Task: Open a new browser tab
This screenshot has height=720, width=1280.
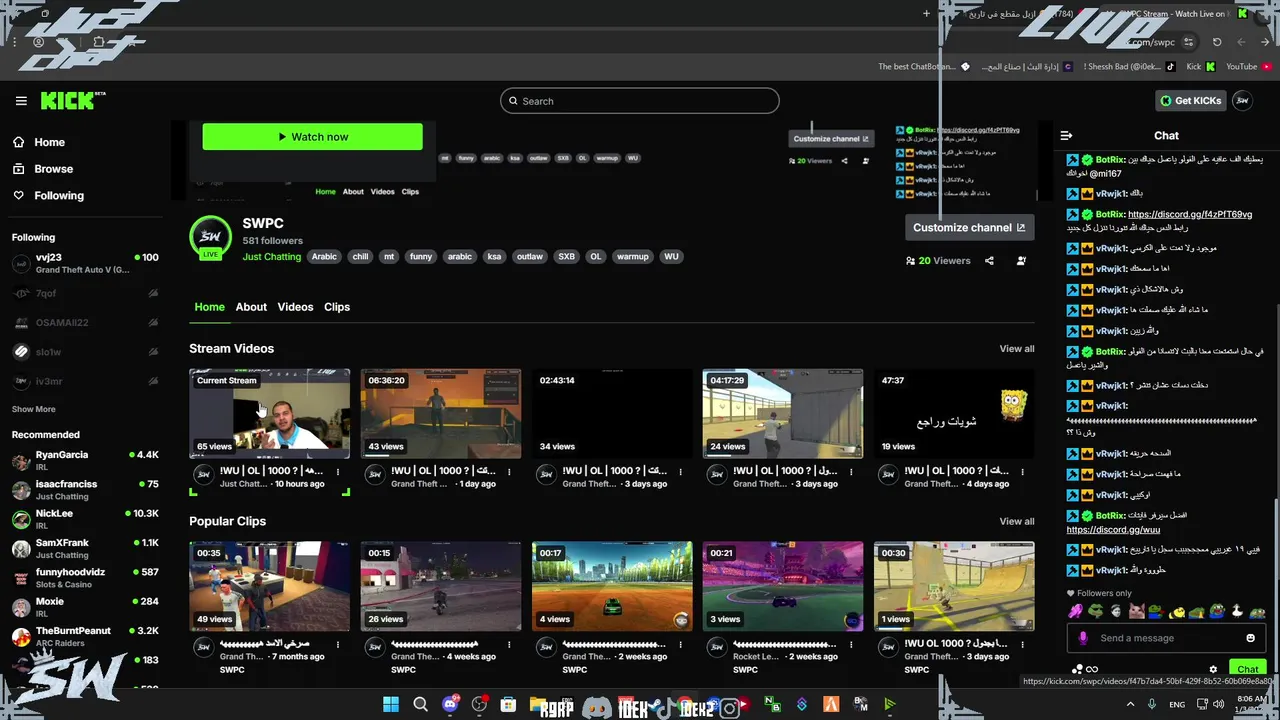Action: coord(926,13)
